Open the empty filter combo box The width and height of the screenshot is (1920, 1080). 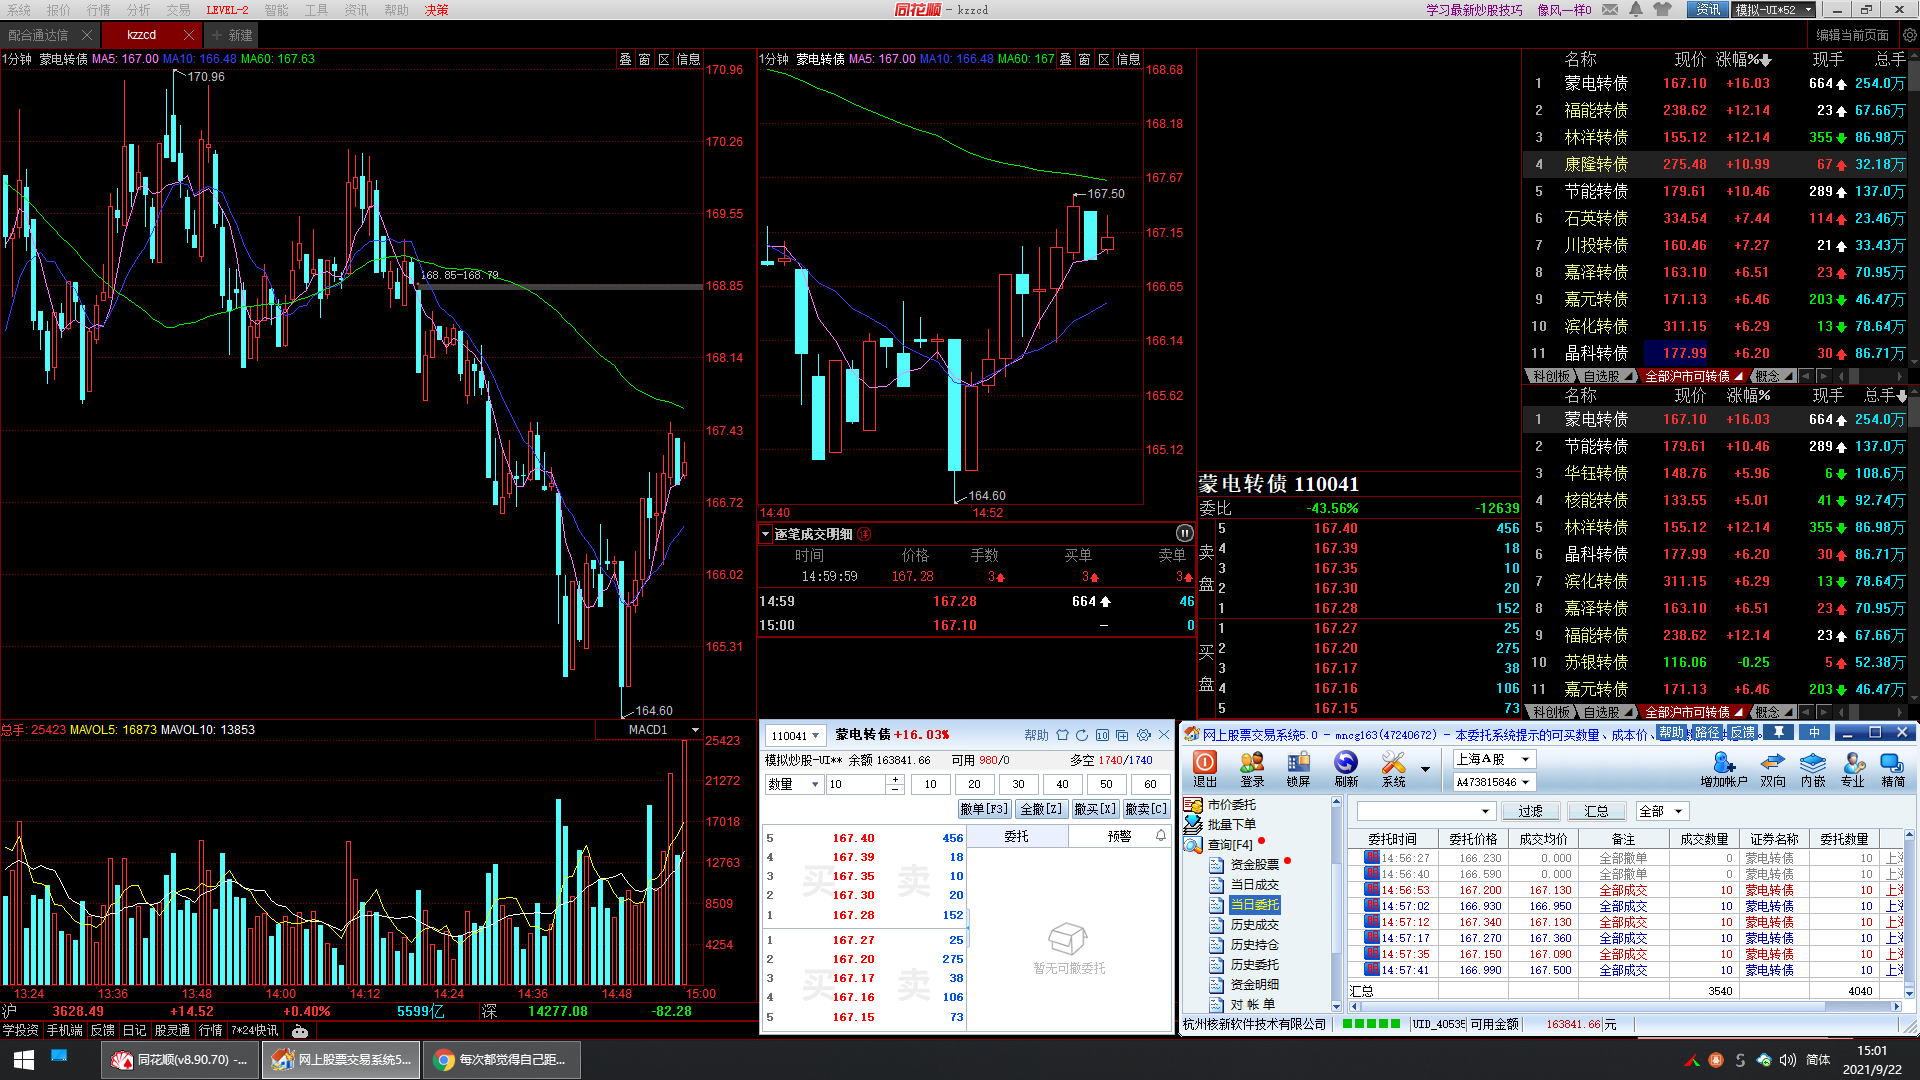tap(1426, 811)
